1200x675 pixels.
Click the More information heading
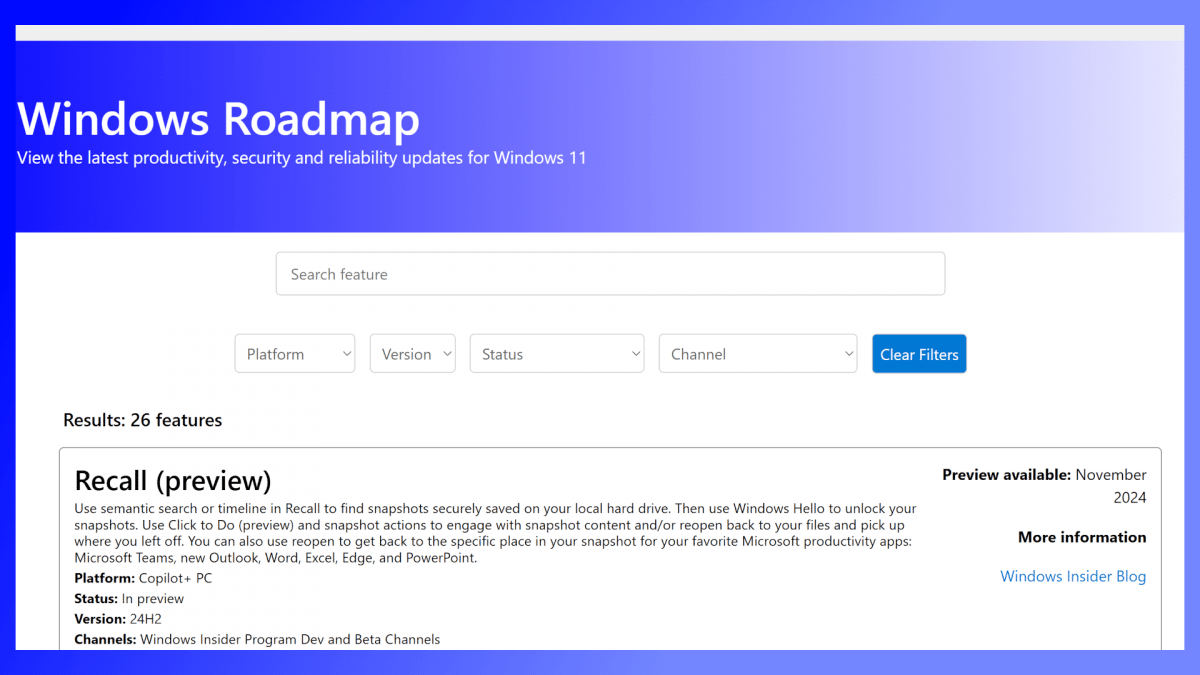[x=1082, y=537]
